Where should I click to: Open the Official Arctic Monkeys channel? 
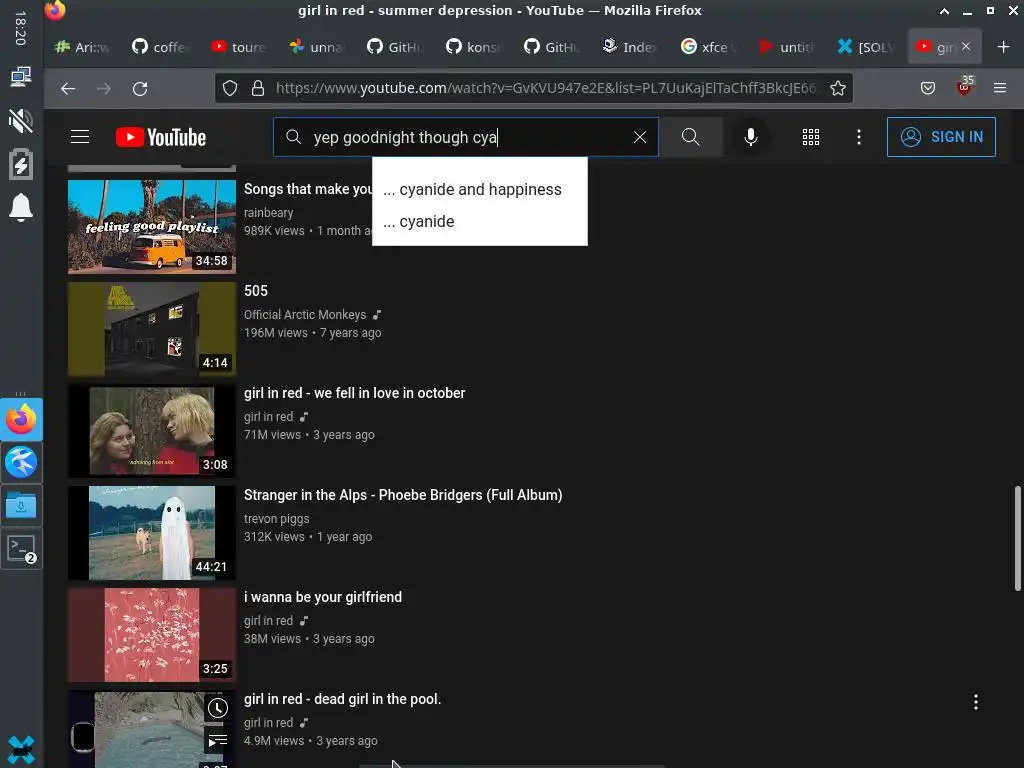coord(305,315)
